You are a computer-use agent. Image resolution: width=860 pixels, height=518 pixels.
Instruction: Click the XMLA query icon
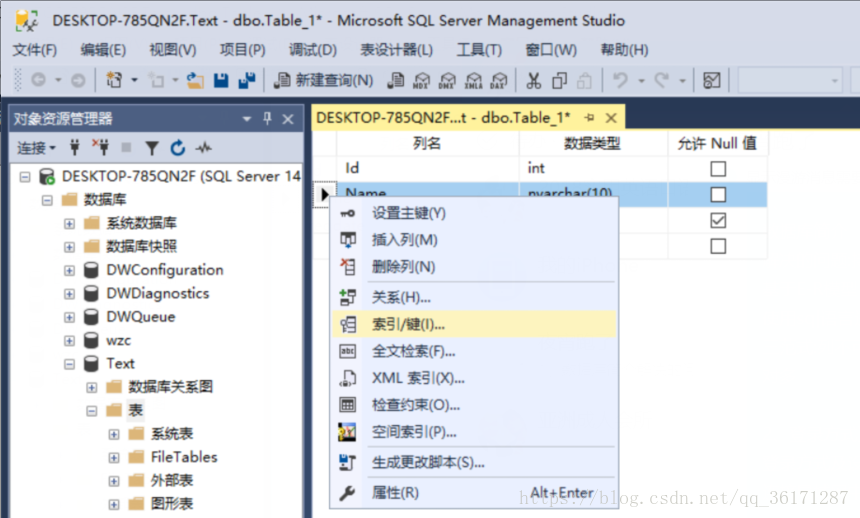click(473, 81)
